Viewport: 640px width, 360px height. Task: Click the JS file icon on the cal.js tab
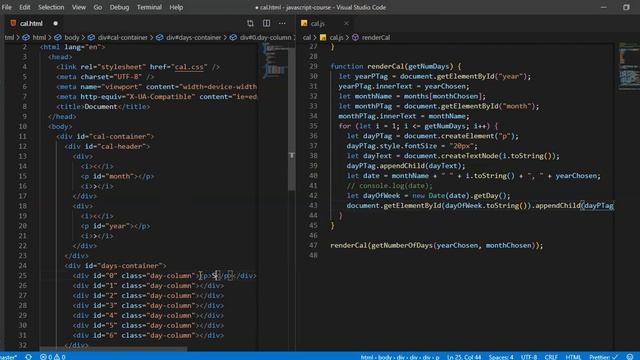[304, 23]
